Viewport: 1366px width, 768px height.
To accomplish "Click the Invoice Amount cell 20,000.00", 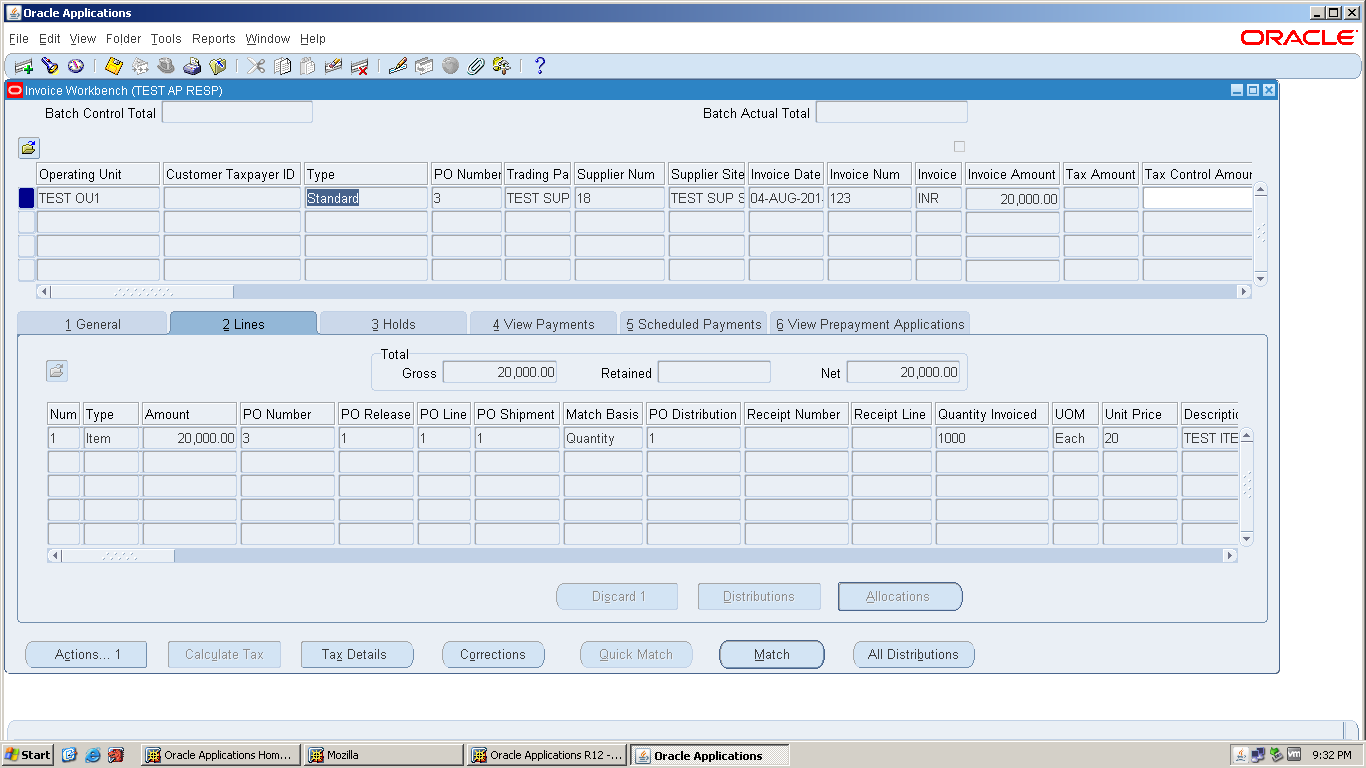I will [x=1012, y=198].
